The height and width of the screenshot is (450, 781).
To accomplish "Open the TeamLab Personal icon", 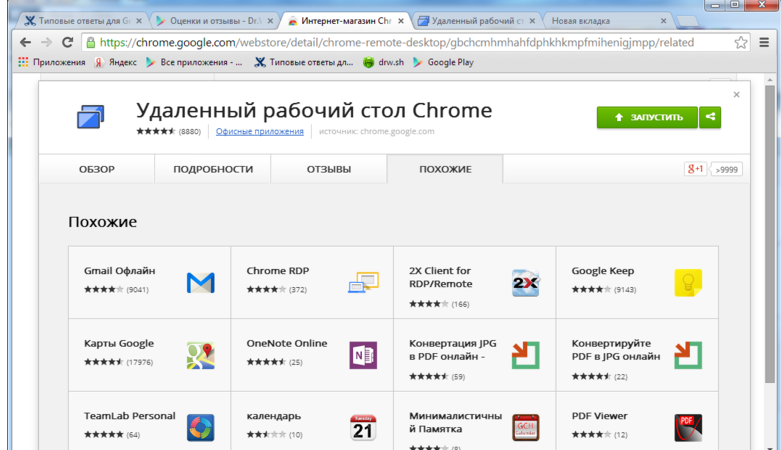I will (201, 428).
